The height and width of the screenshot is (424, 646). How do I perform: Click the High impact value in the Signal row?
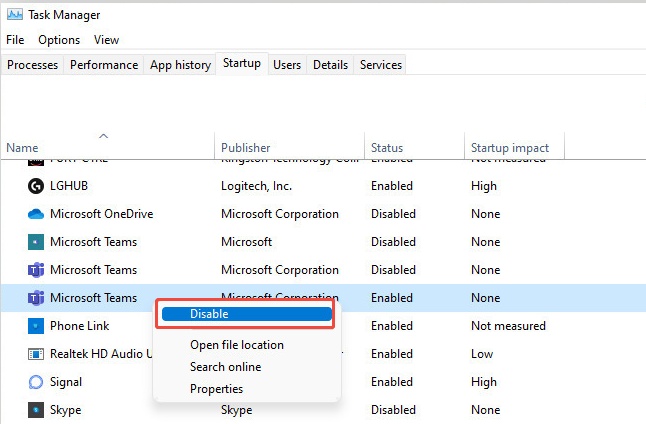point(484,382)
